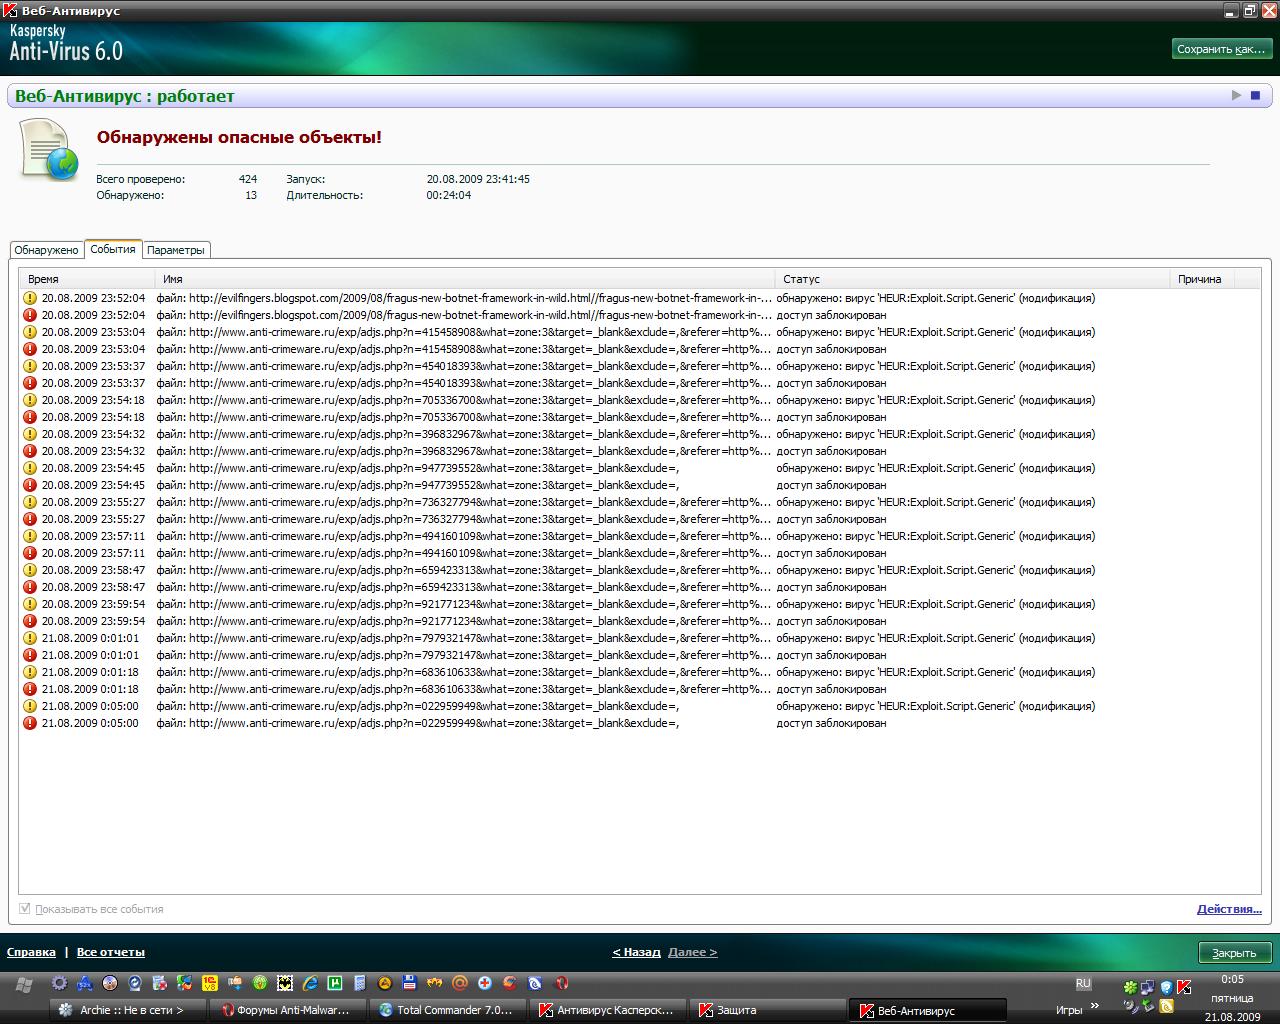Image resolution: width=1280 pixels, height=1024 pixels.
Task: Open the Kaspersky icon in the system tray
Action: coord(1184,987)
